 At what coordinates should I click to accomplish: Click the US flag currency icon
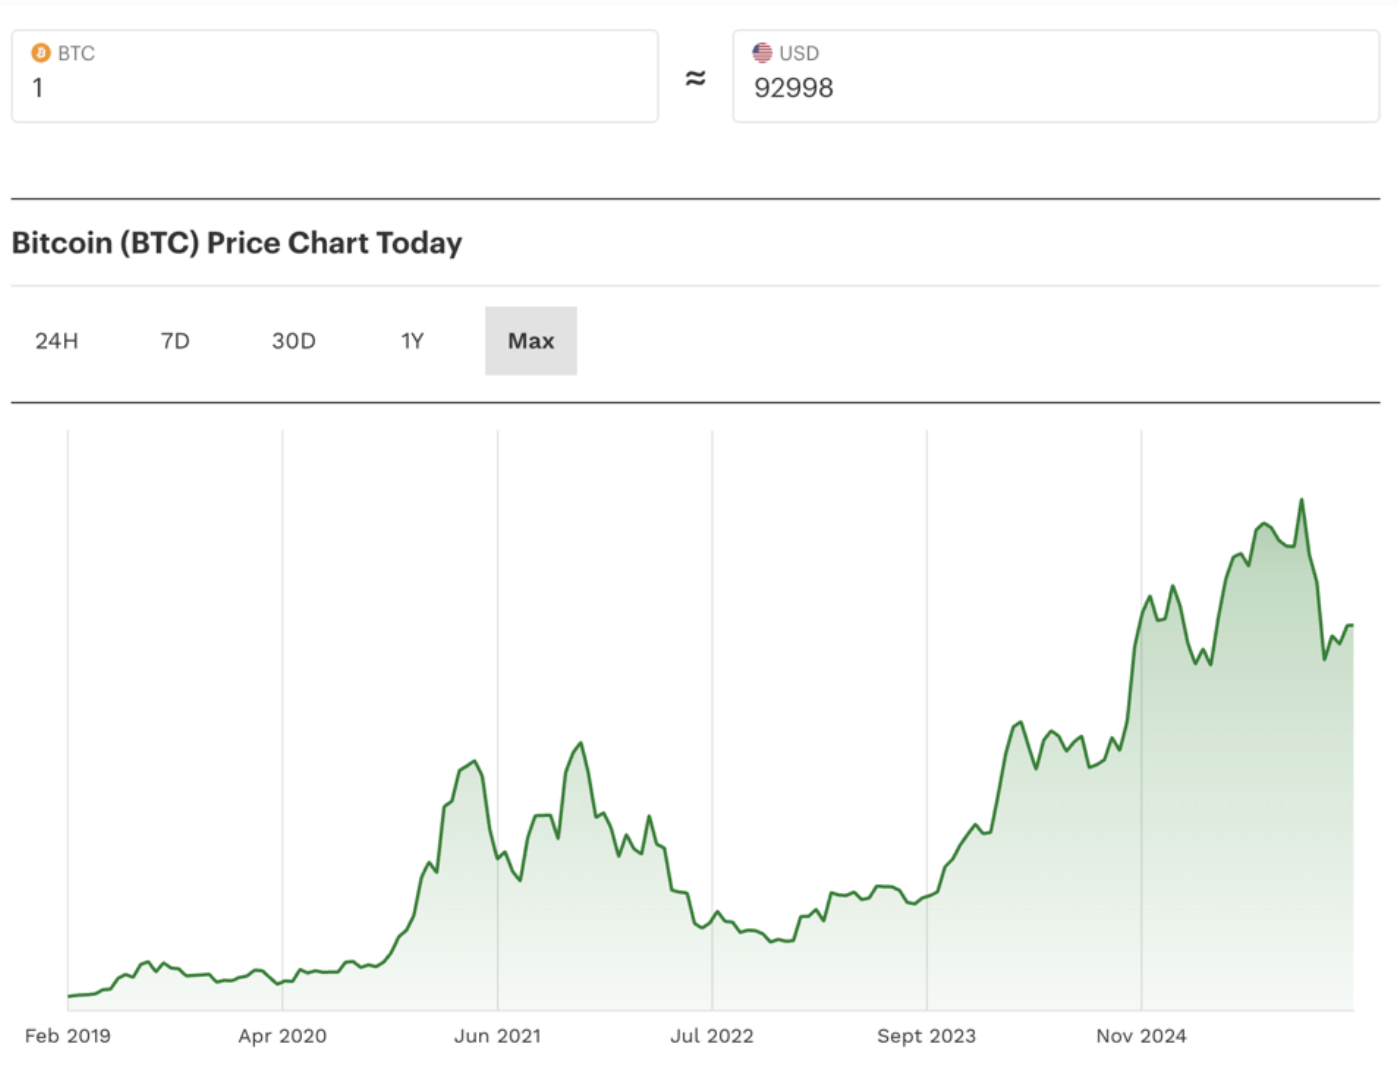pyautogui.click(x=762, y=53)
